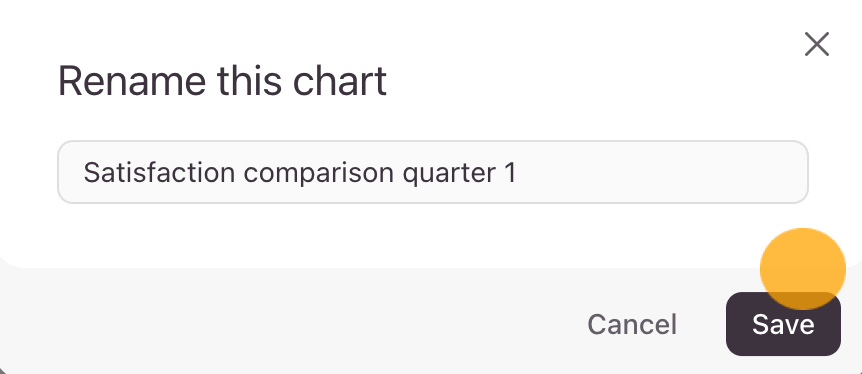This screenshot has width=862, height=374.
Task: Click the word 'Rename' in the dialog title
Action: pos(131,81)
